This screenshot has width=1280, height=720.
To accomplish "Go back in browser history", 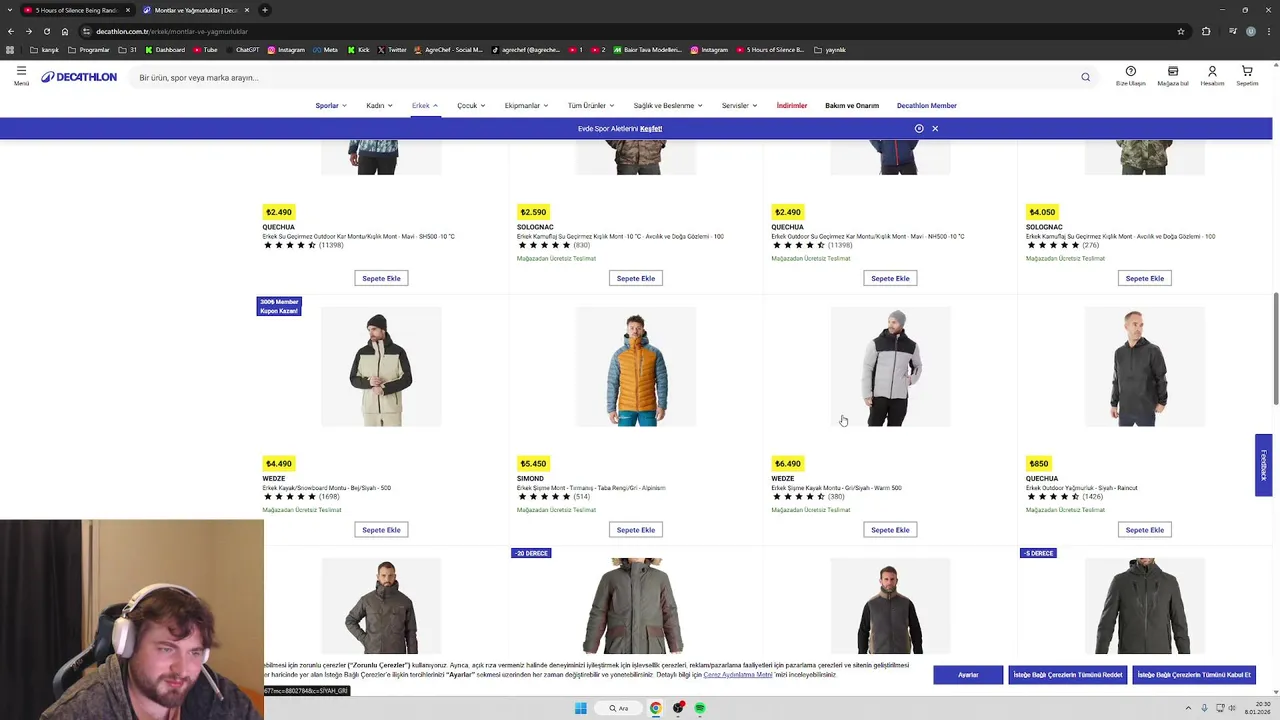I will pyautogui.click(x=11, y=31).
